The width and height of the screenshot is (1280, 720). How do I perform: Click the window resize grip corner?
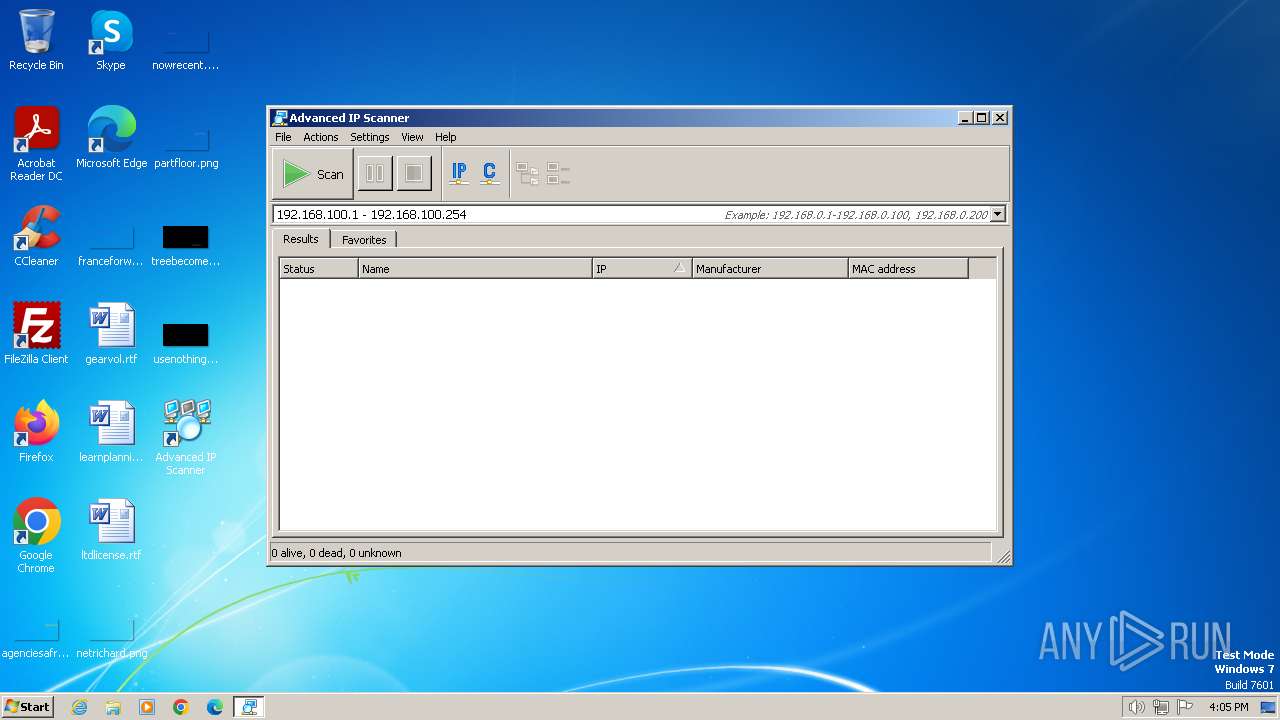1003,556
